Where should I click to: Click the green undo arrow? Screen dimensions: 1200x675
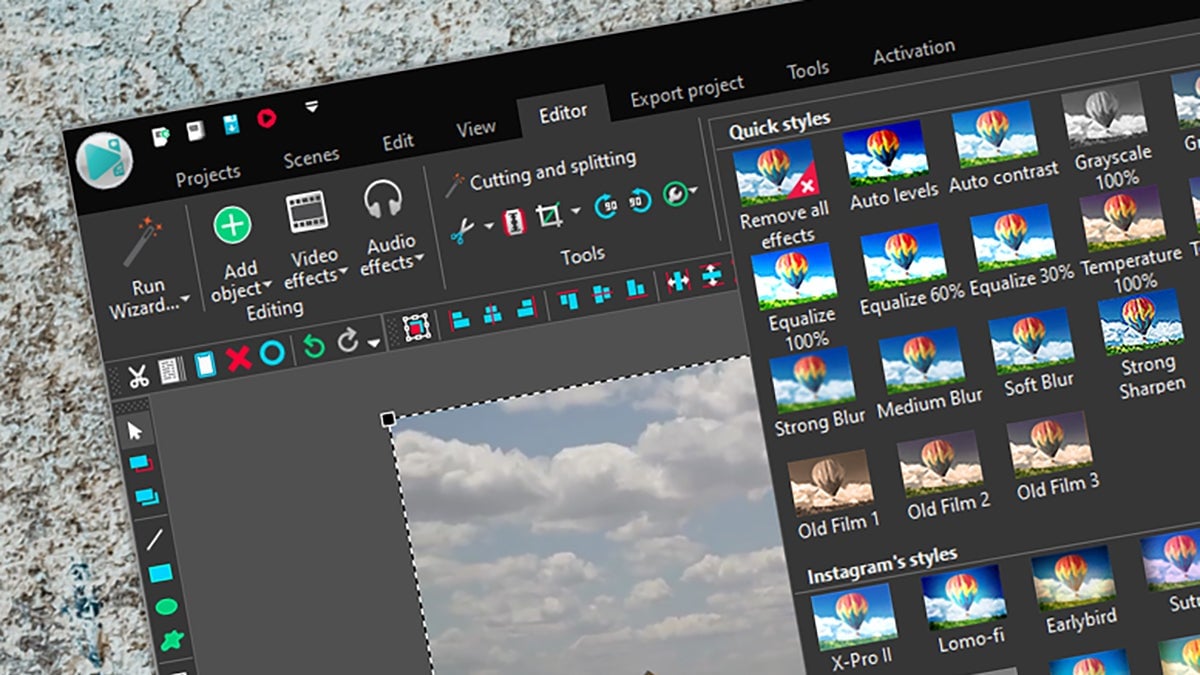tap(313, 347)
